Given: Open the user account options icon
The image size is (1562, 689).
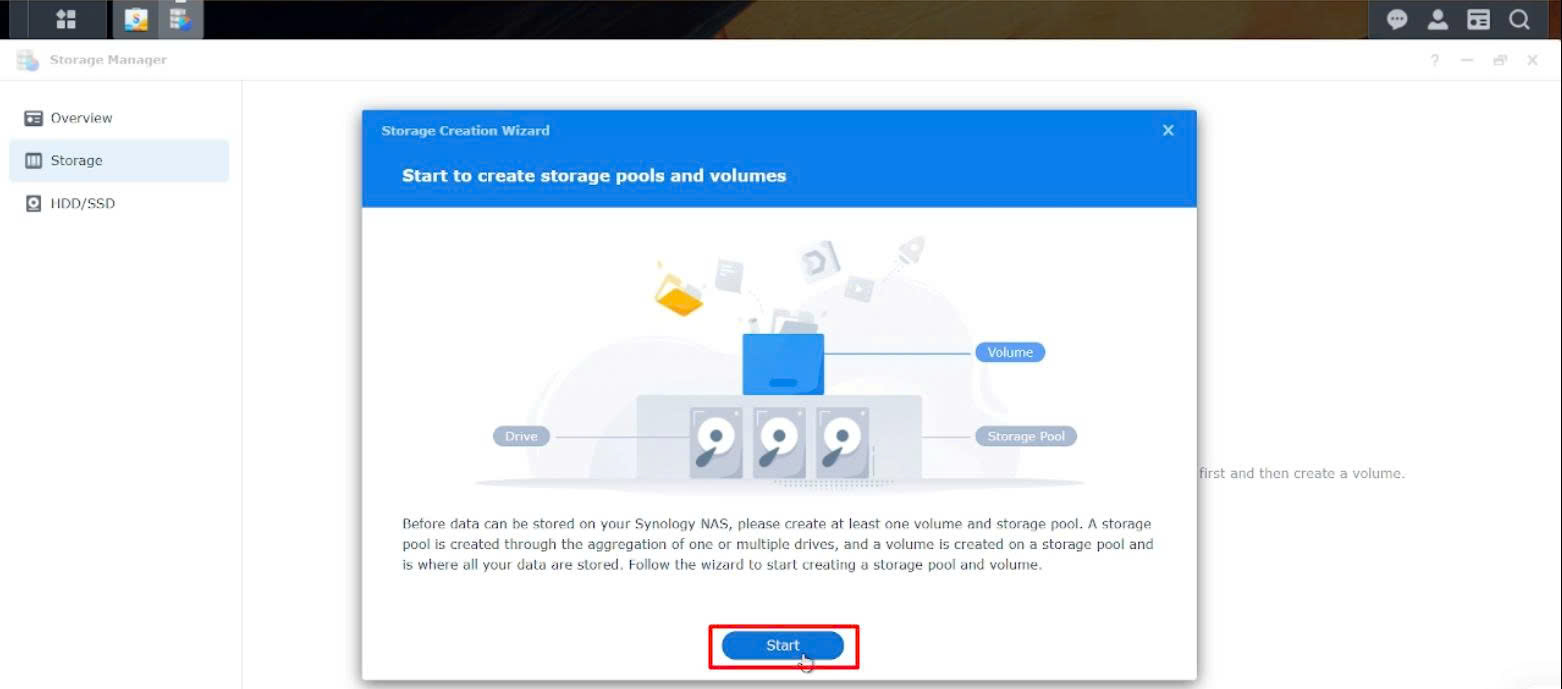Looking at the screenshot, I should click(1437, 19).
